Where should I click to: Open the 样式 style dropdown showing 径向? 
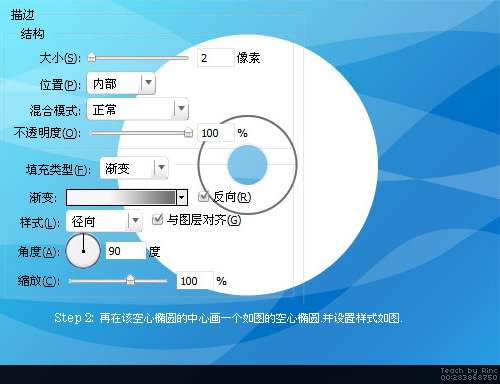tap(104, 221)
